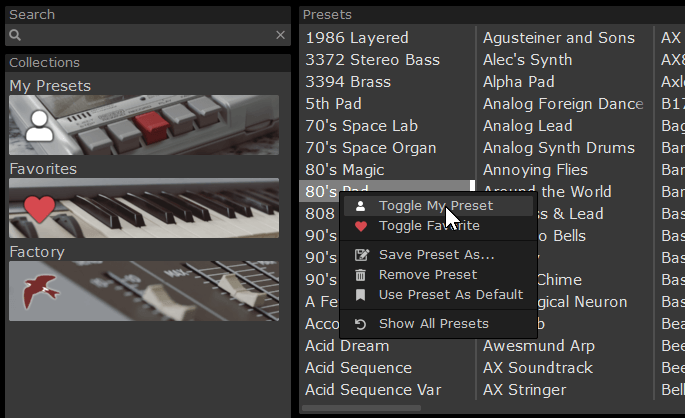Select the 70's Space Lab preset
The image size is (685, 418).
(361, 126)
